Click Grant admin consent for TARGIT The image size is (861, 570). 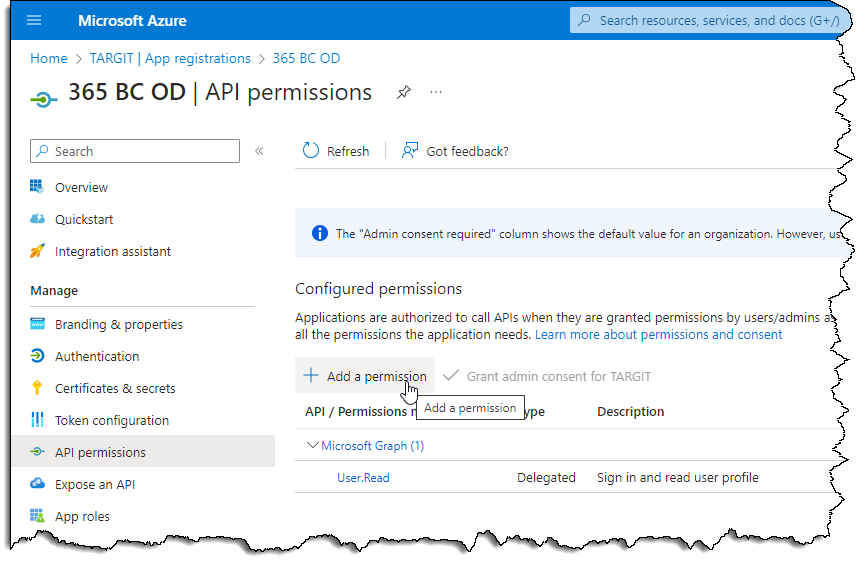(x=559, y=377)
